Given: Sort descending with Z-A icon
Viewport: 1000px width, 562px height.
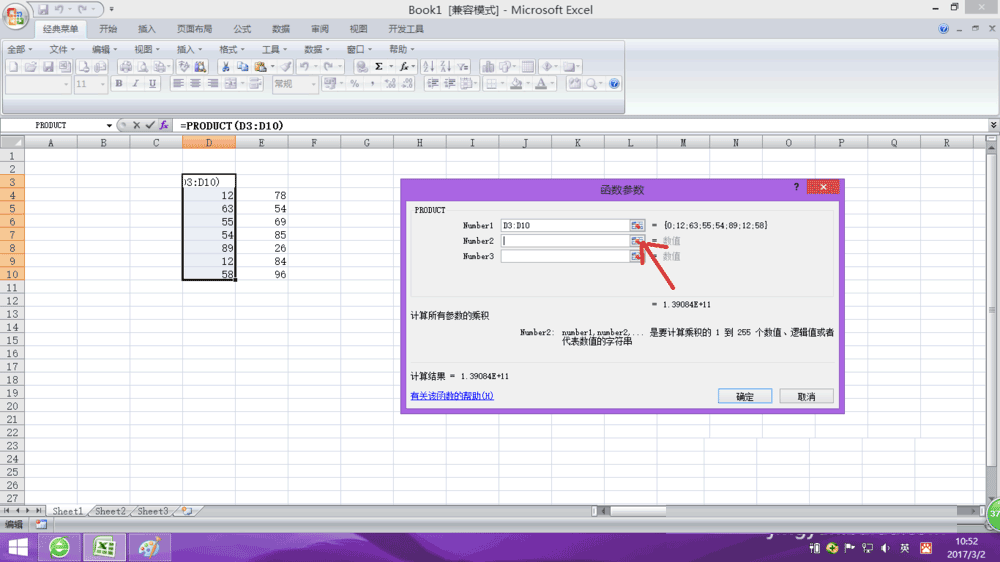Looking at the screenshot, I should pos(446,66).
